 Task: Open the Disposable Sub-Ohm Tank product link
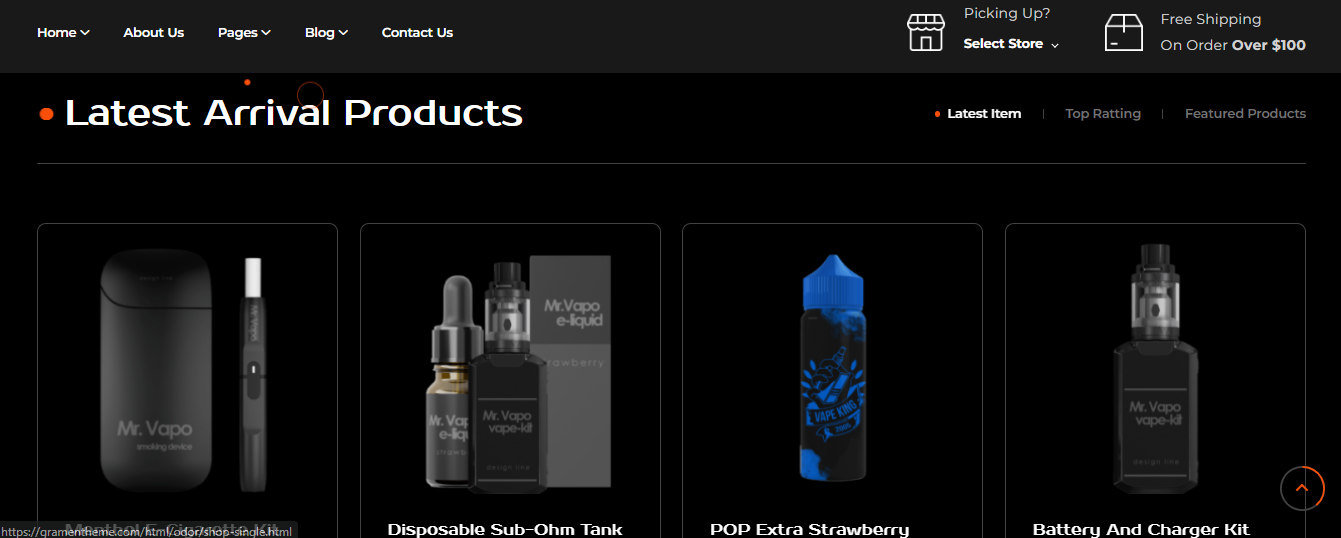pyautogui.click(x=505, y=529)
